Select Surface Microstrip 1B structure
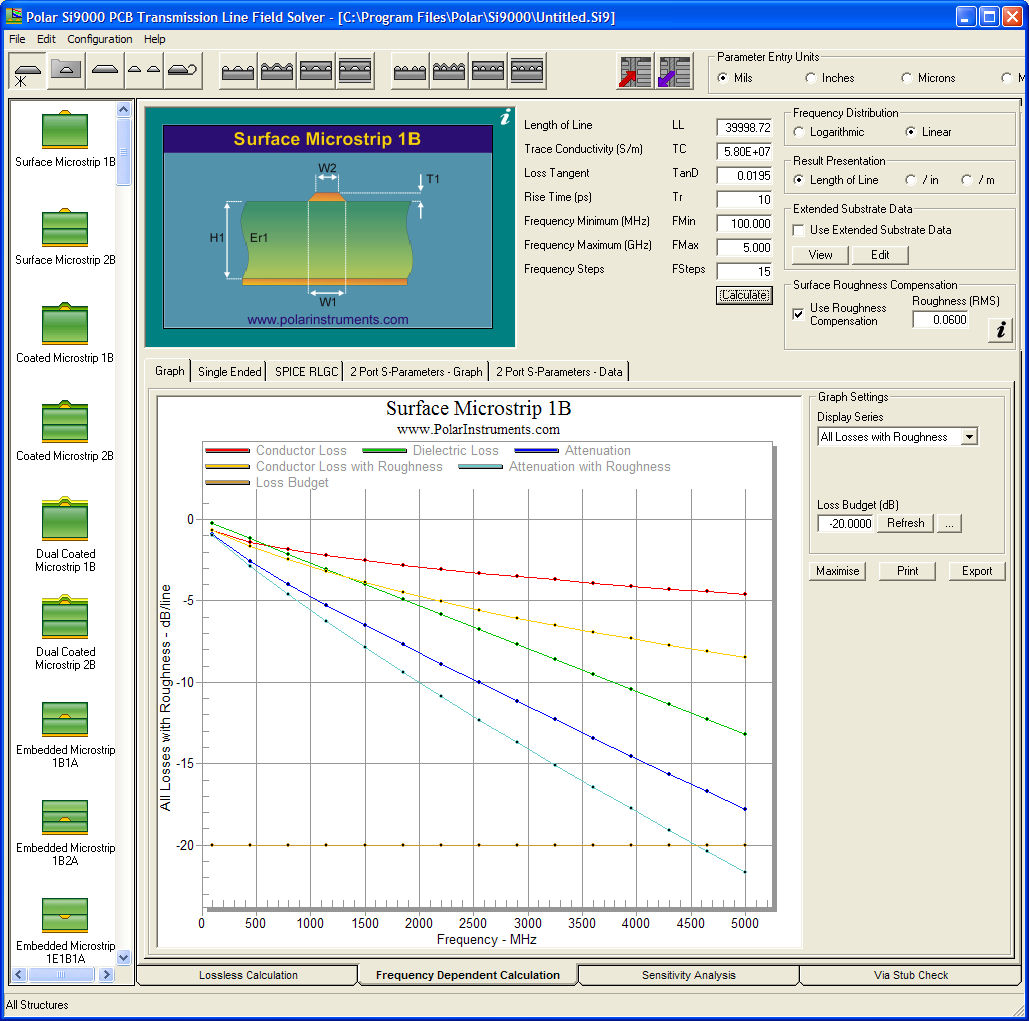The image size is (1029, 1021). [65, 139]
